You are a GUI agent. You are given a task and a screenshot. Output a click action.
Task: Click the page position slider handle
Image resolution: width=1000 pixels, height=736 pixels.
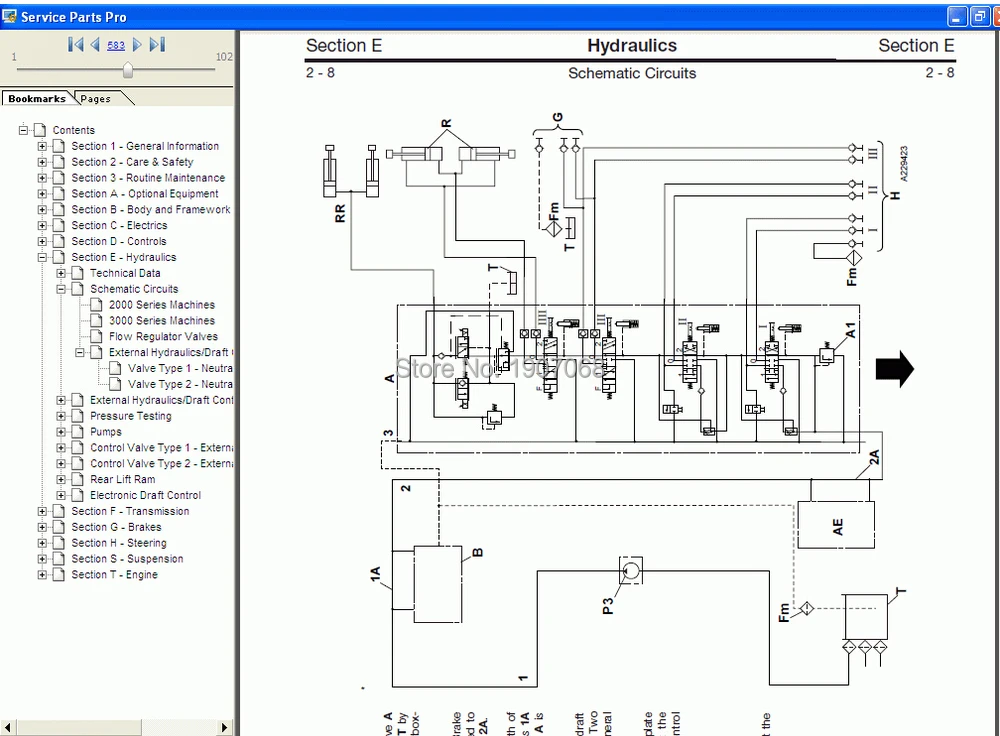click(128, 70)
